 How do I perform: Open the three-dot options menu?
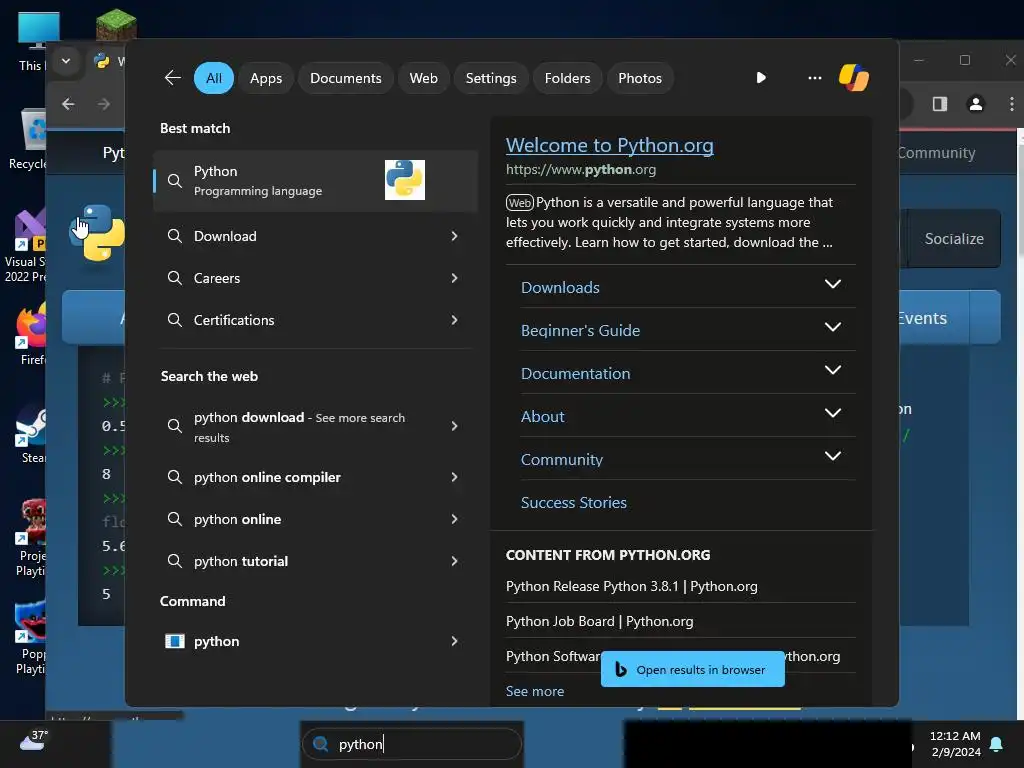[814, 78]
